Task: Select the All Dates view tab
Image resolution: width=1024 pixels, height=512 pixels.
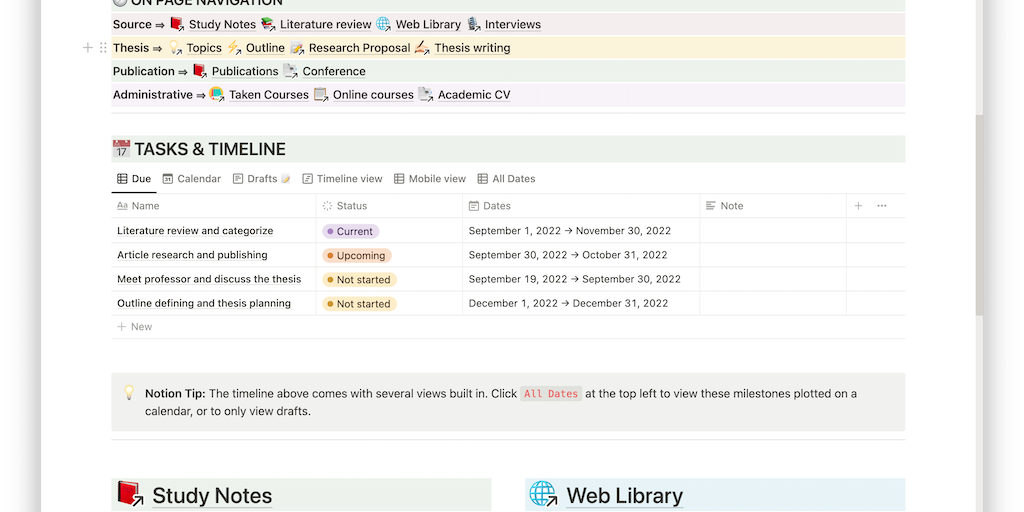Action: 506,179
